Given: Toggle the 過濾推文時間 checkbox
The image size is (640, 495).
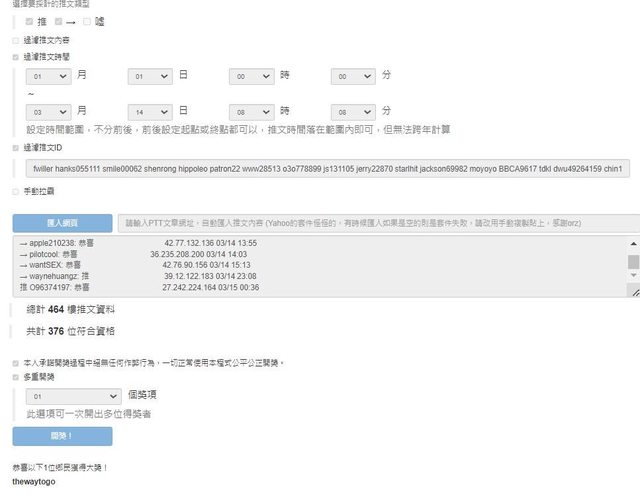Looking at the screenshot, I should (x=15, y=57).
